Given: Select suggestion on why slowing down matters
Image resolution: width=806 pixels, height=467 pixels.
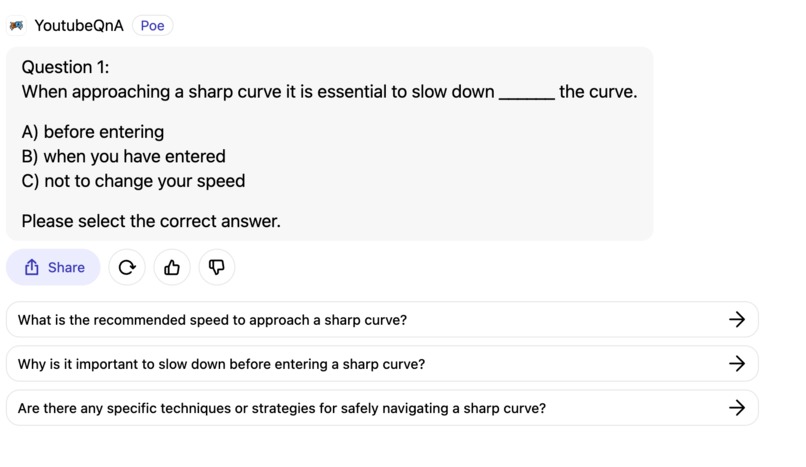Looking at the screenshot, I should pos(221,364).
